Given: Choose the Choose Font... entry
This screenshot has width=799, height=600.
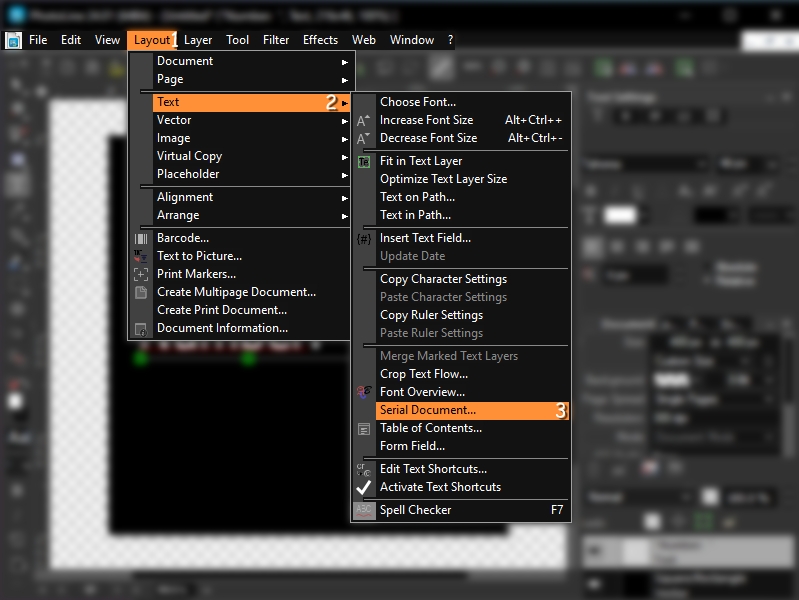Looking at the screenshot, I should coord(418,102).
